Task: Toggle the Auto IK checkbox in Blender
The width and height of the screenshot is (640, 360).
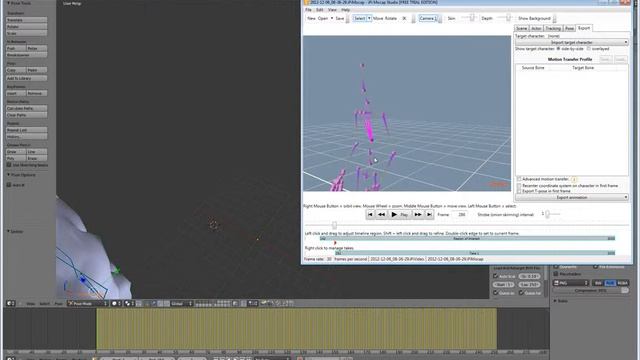Action: pyautogui.click(x=9, y=185)
